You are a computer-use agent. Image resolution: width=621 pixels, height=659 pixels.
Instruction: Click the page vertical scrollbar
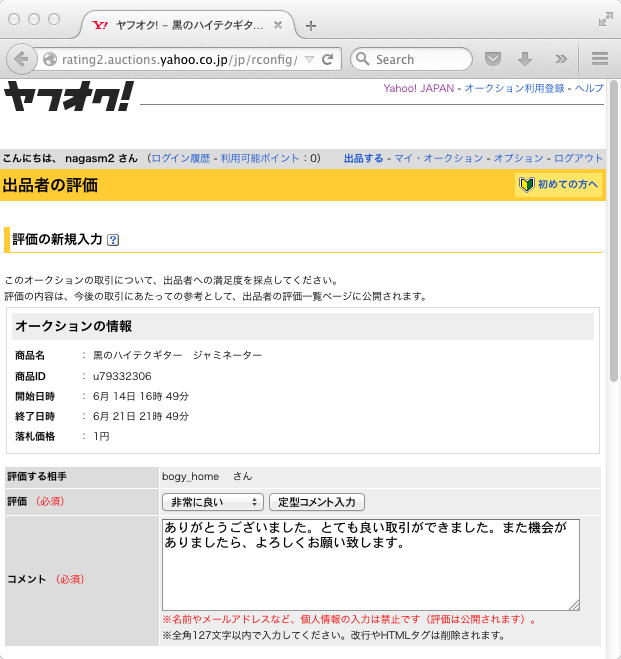click(x=614, y=231)
